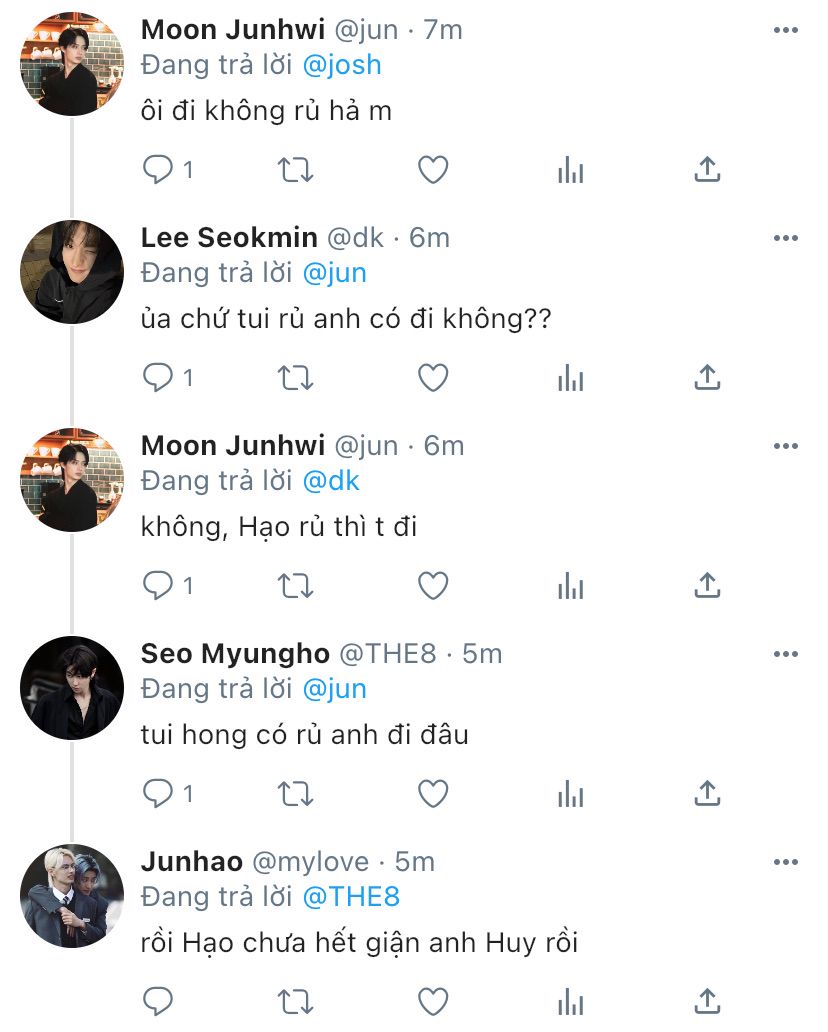This screenshot has width=828, height=1032.
Task: Retweet Lee Seokmin's reply to @jun
Action: click(295, 378)
